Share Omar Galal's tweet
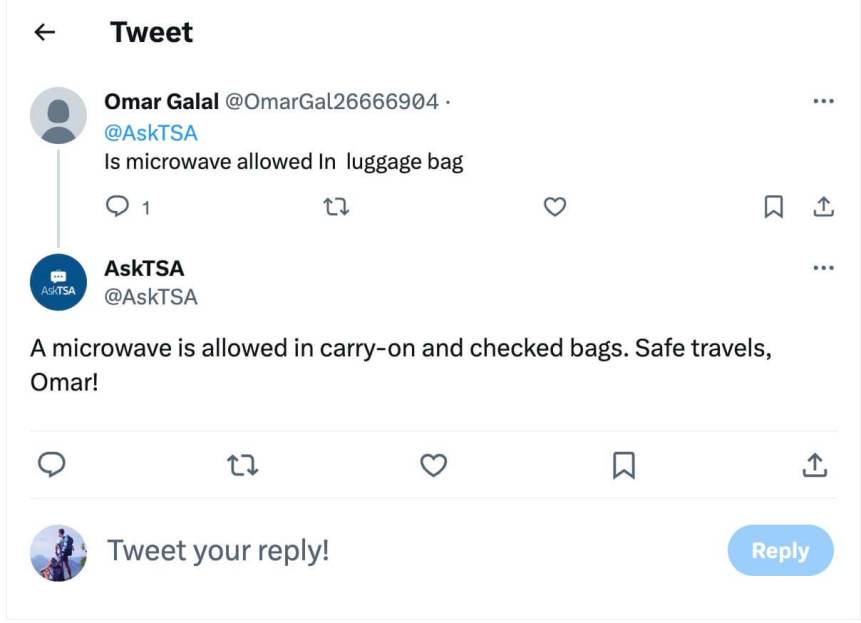Viewport: 861px width, 623px height. [823, 207]
